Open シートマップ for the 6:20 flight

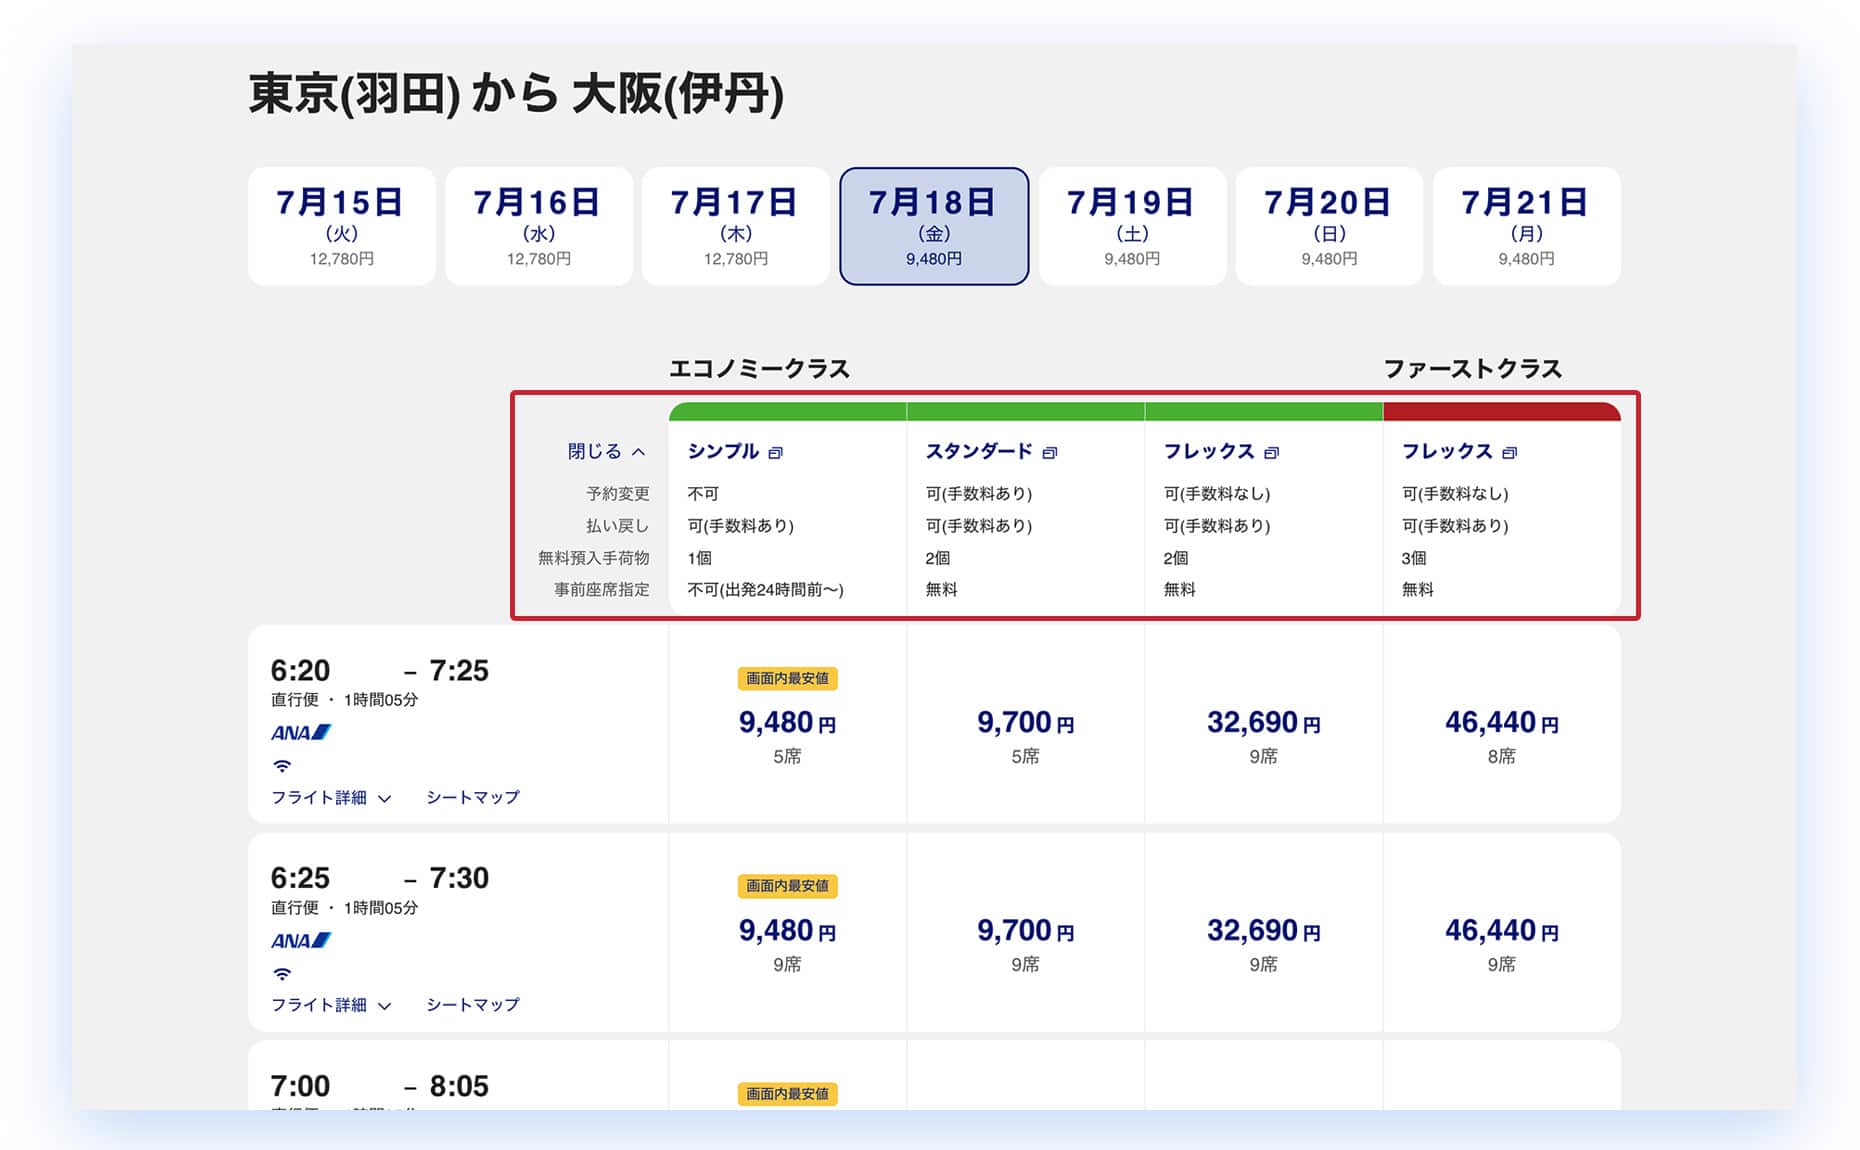click(x=473, y=798)
